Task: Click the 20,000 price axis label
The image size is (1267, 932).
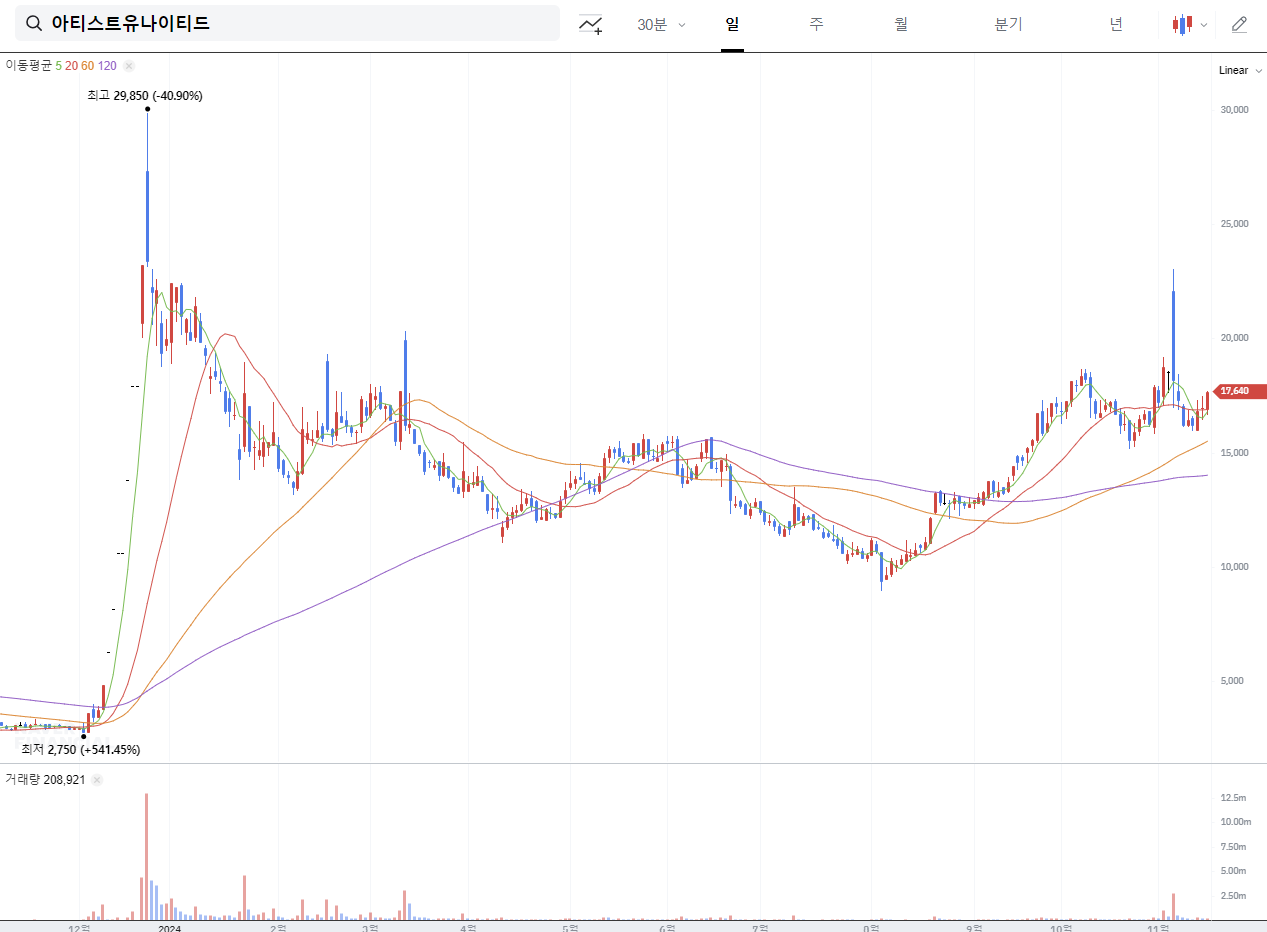Action: [1234, 338]
